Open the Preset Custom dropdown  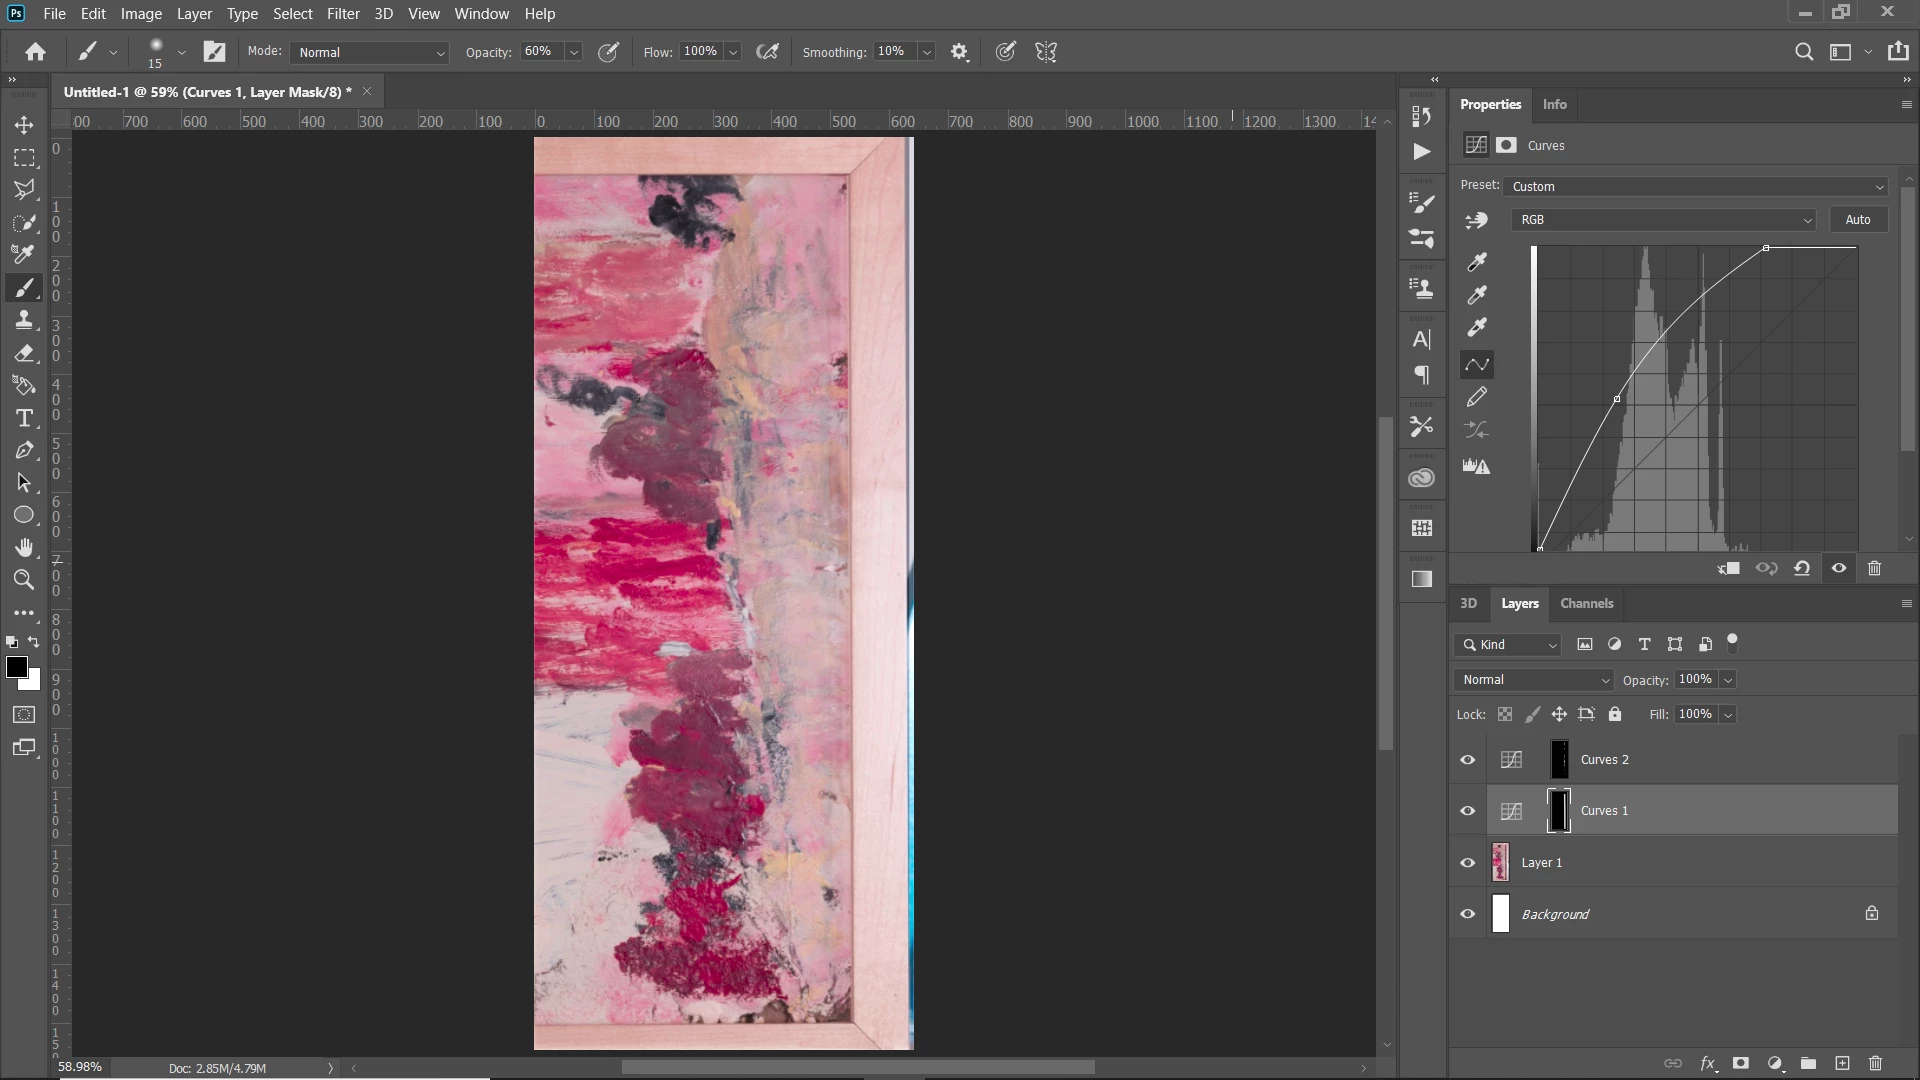click(x=1696, y=187)
